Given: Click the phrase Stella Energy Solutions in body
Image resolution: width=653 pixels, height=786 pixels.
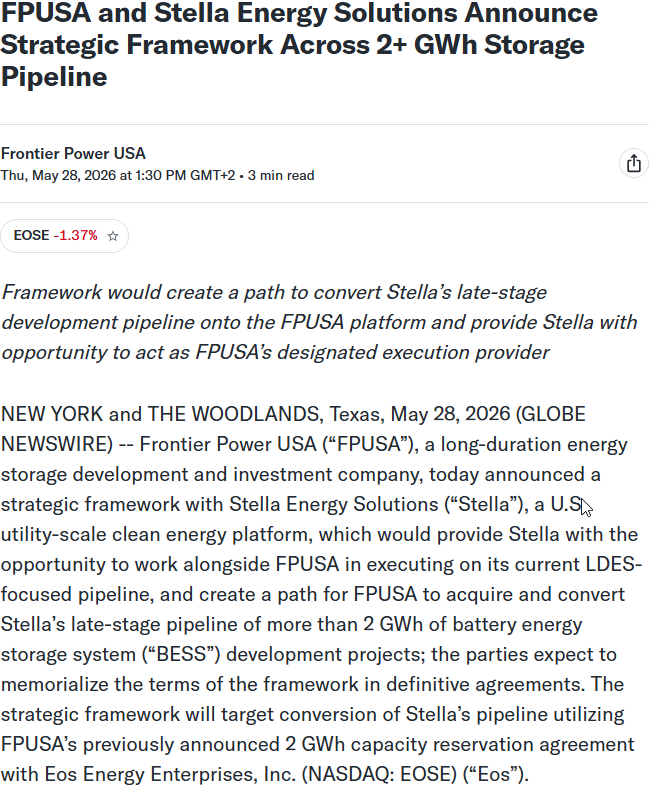Looking at the screenshot, I should [x=334, y=504].
